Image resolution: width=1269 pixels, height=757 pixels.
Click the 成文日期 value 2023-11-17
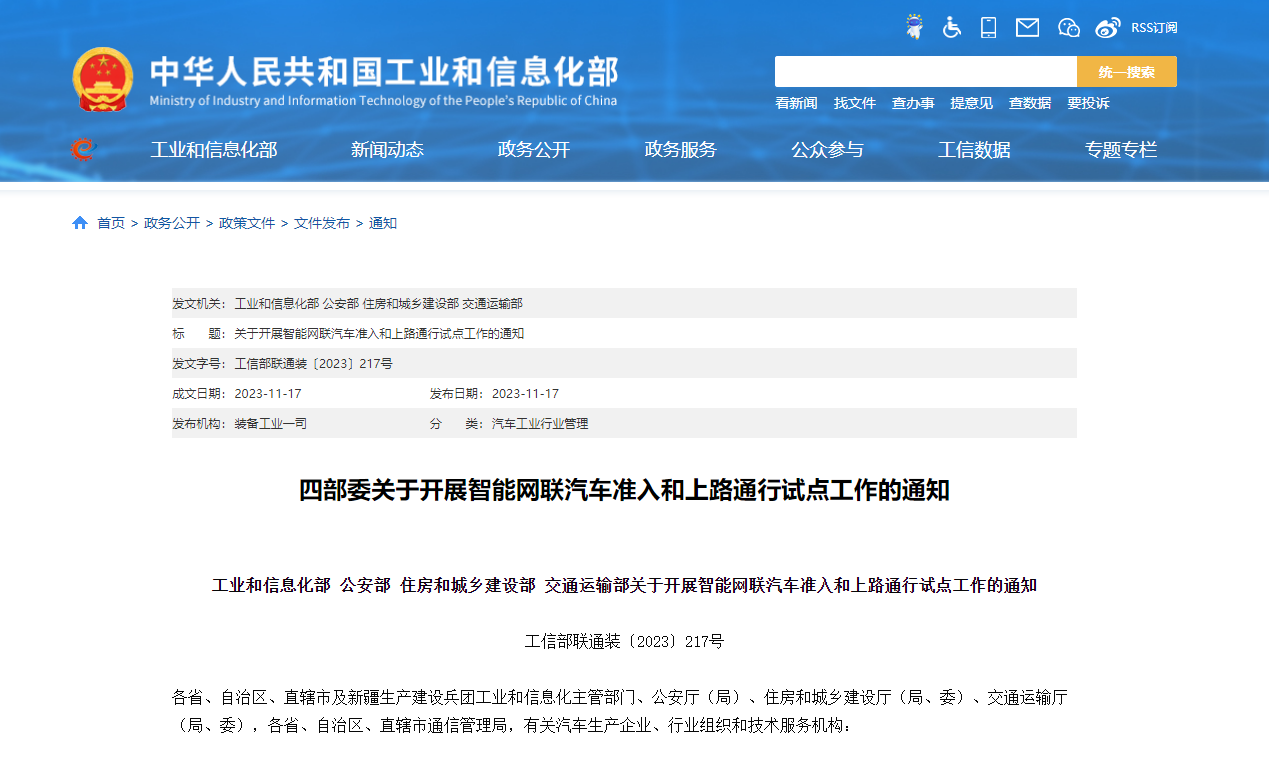pos(268,393)
